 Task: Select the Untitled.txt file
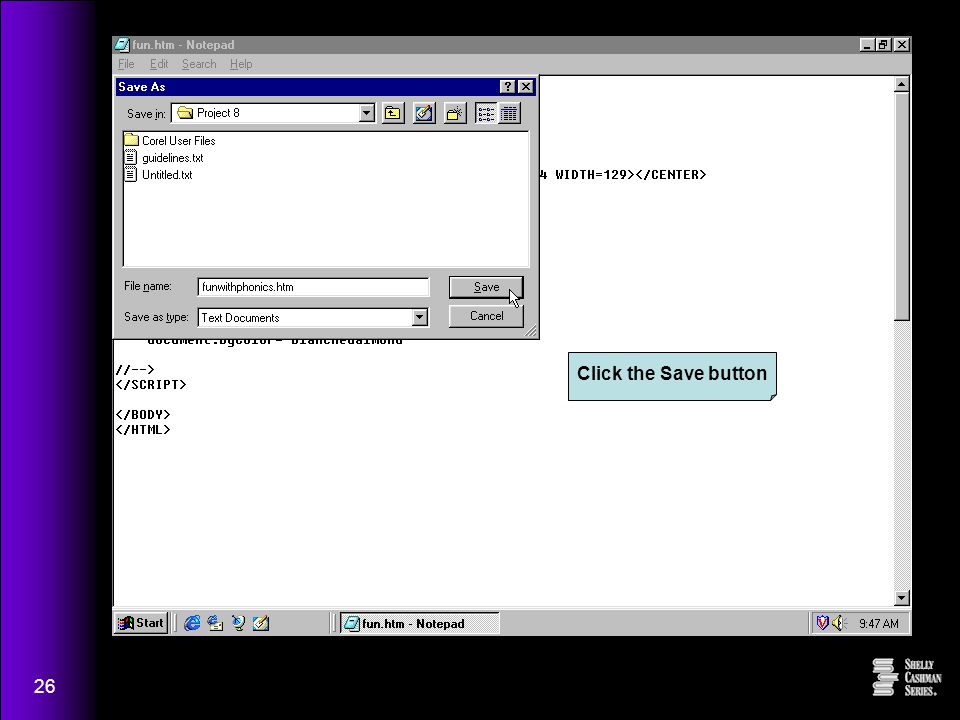(x=159, y=174)
